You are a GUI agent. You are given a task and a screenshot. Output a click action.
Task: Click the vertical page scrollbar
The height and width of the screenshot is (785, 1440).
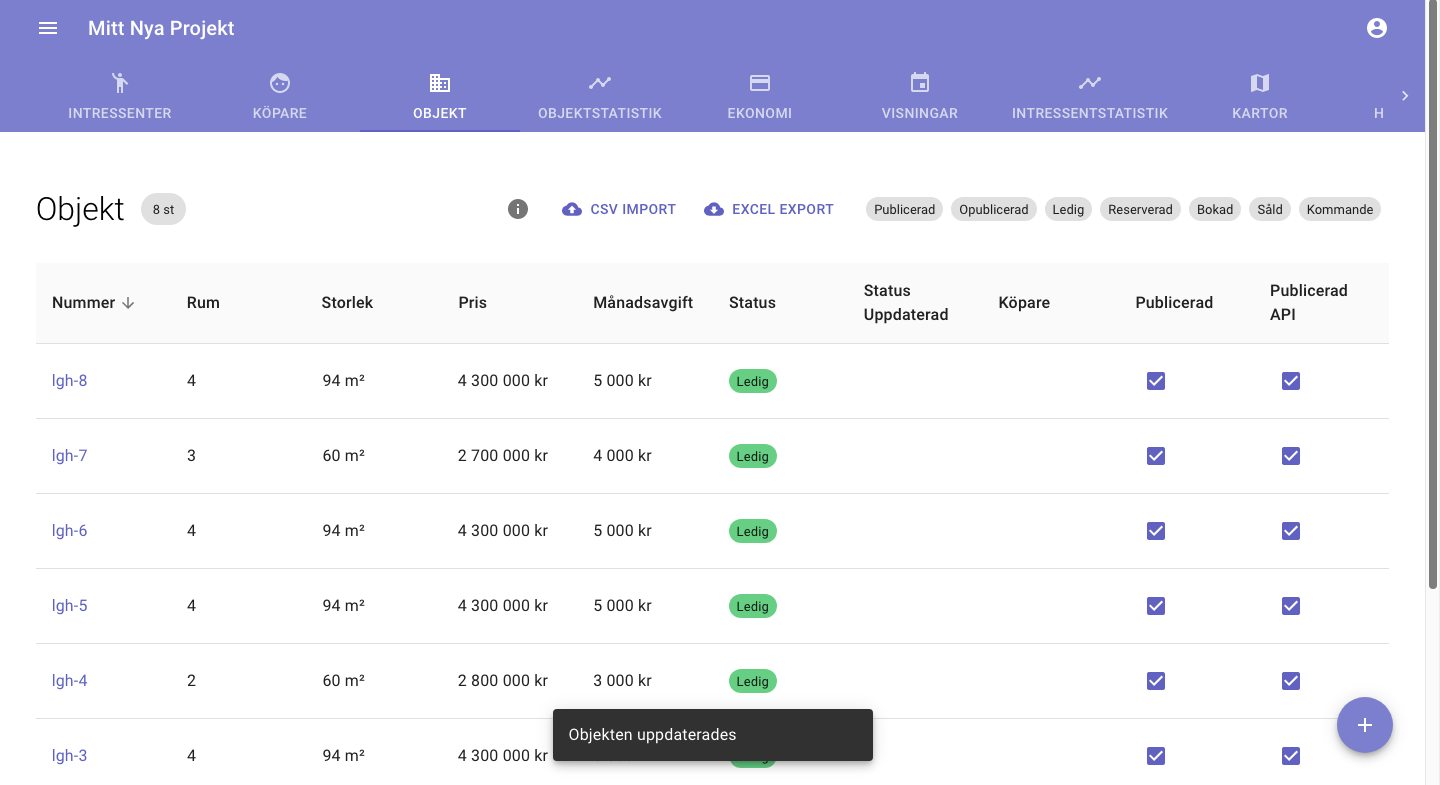pos(1432,300)
